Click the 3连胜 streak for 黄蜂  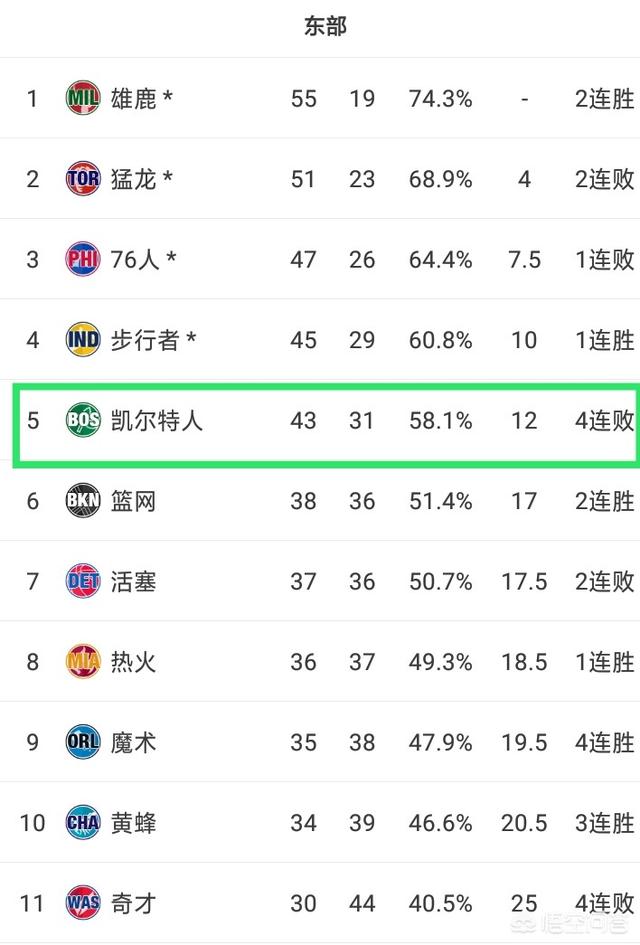(x=605, y=823)
